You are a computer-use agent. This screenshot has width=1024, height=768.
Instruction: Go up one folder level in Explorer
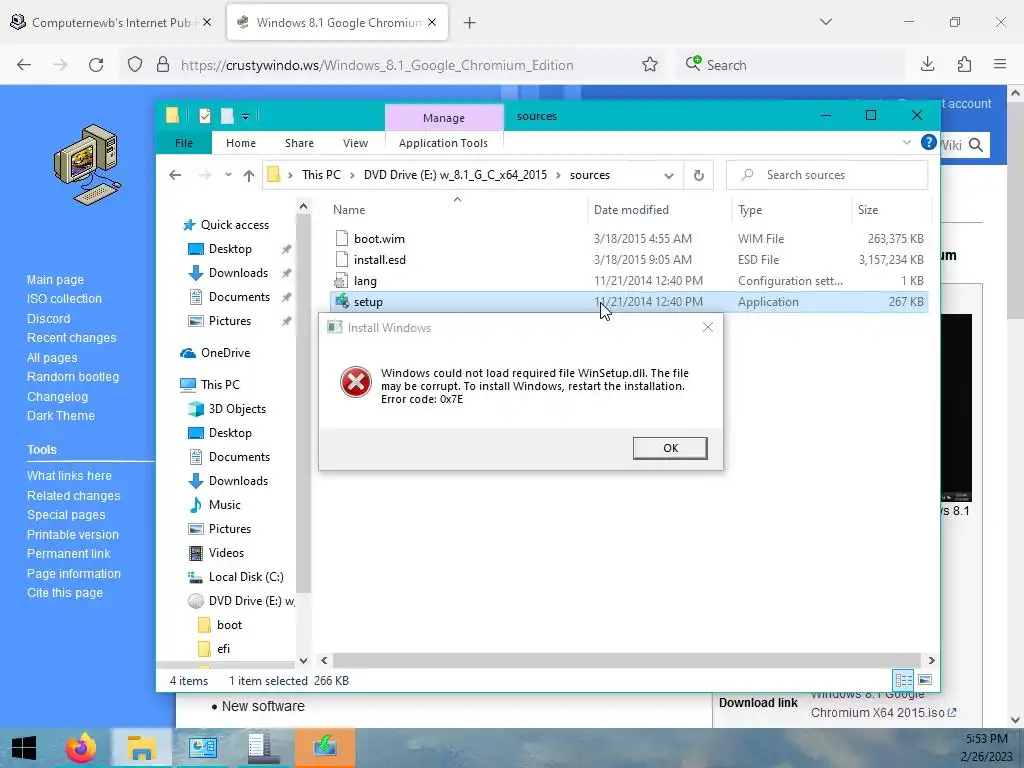(249, 175)
